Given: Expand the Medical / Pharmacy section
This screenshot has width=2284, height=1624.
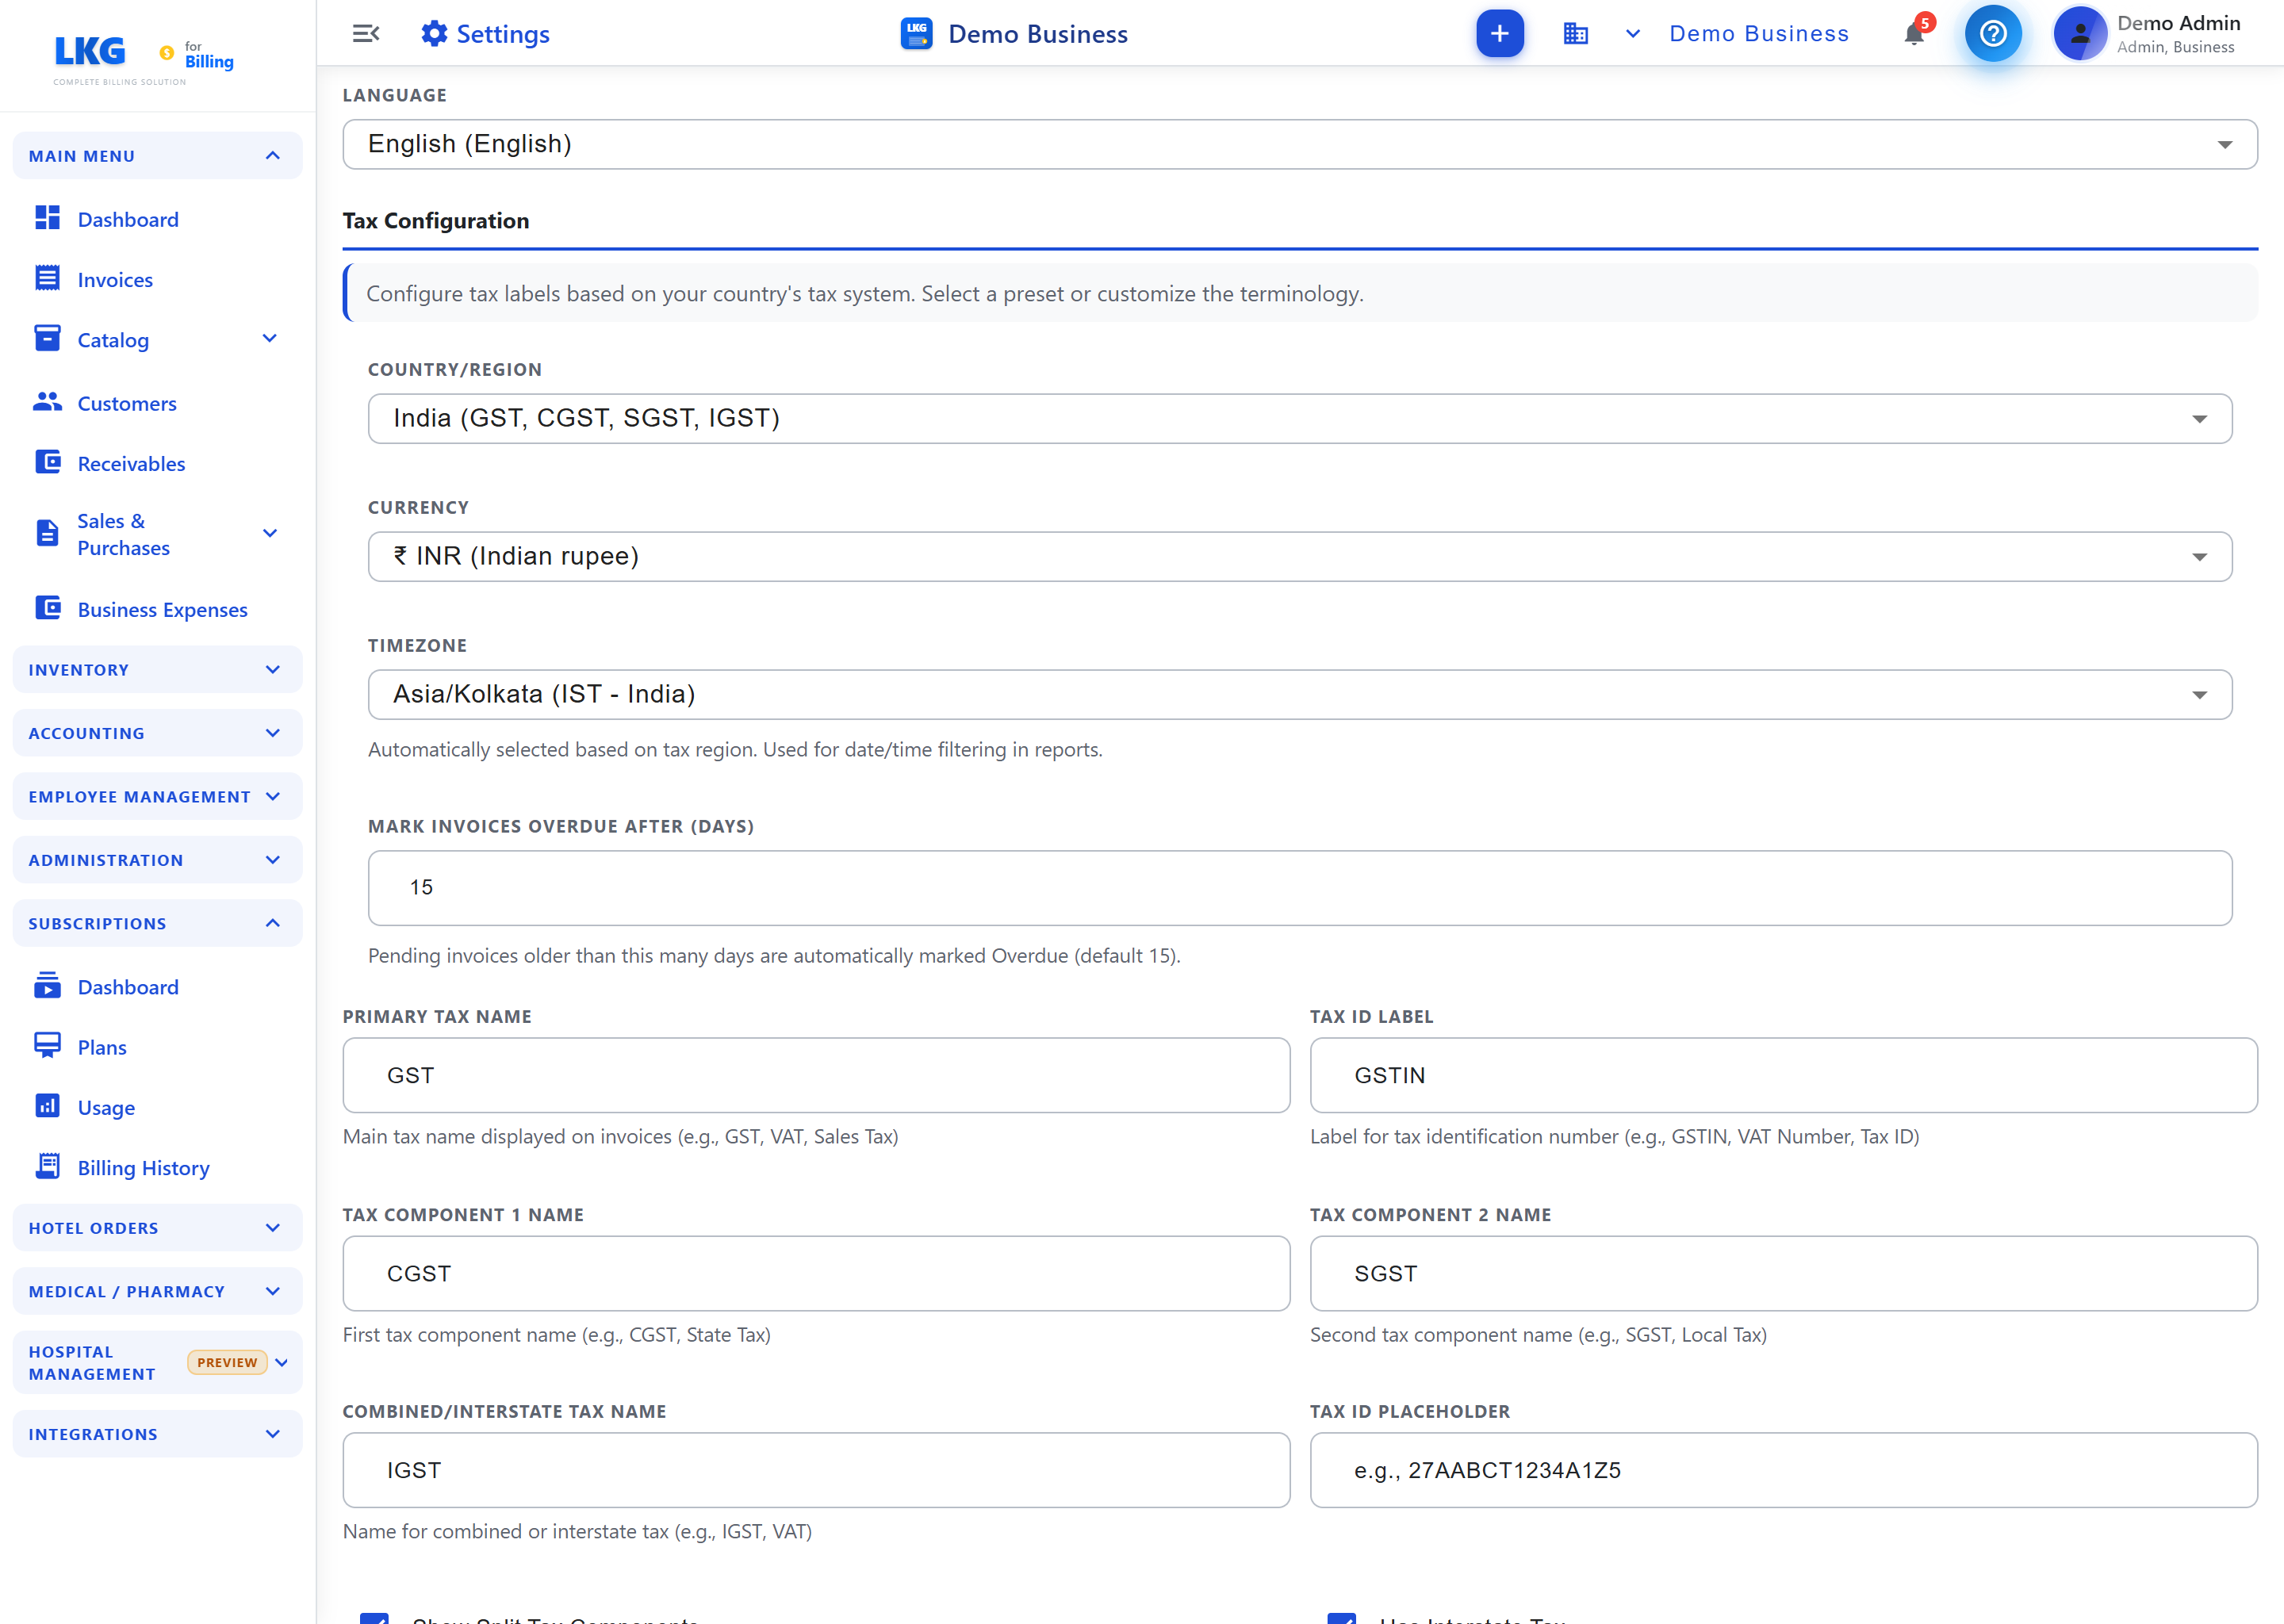Looking at the screenshot, I should [157, 1291].
